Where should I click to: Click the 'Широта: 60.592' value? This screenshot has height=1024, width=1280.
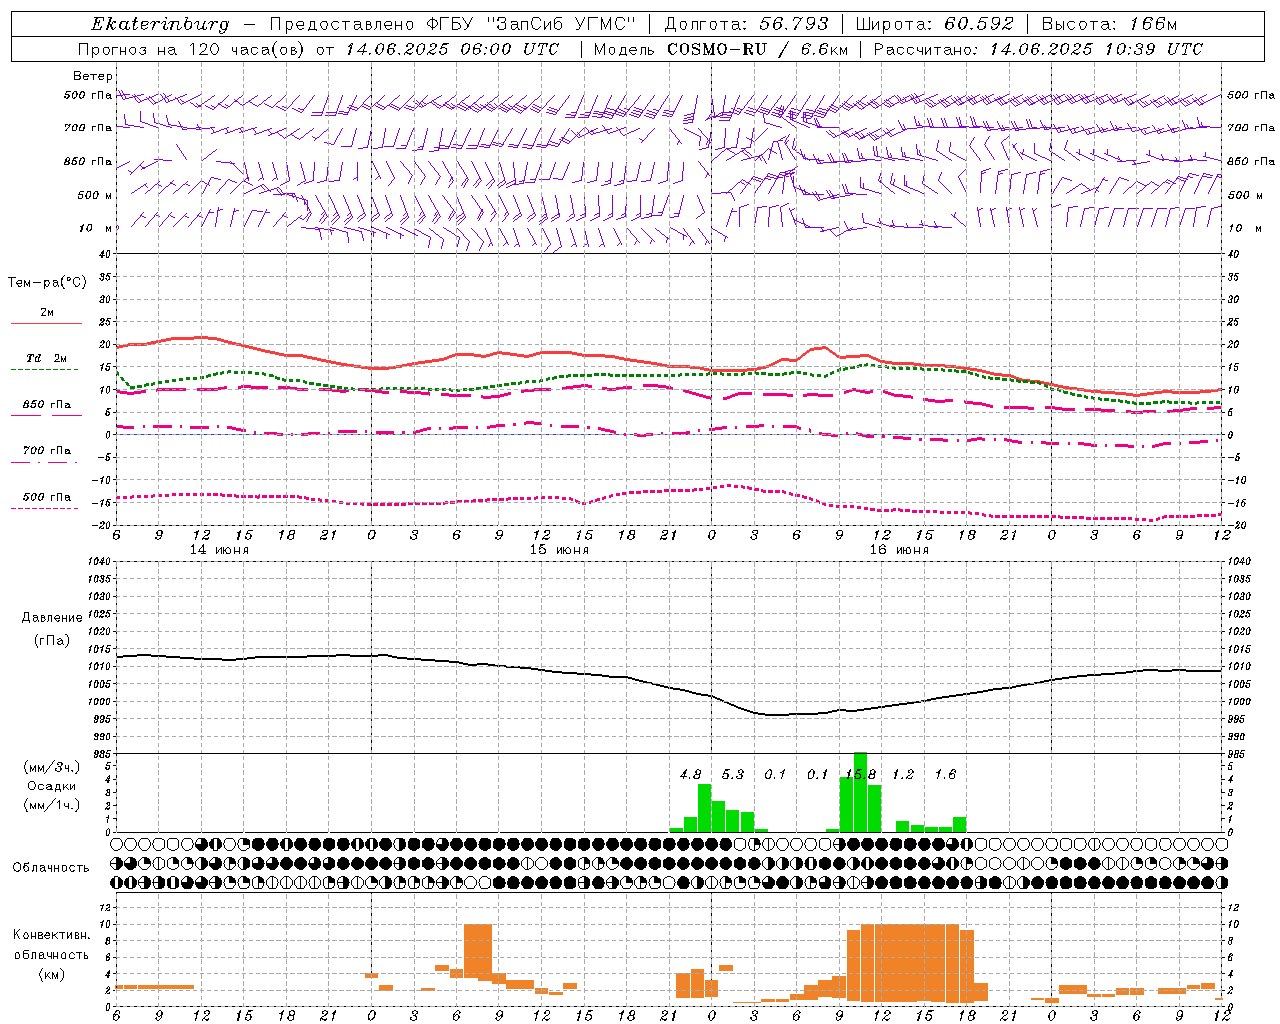(x=935, y=24)
